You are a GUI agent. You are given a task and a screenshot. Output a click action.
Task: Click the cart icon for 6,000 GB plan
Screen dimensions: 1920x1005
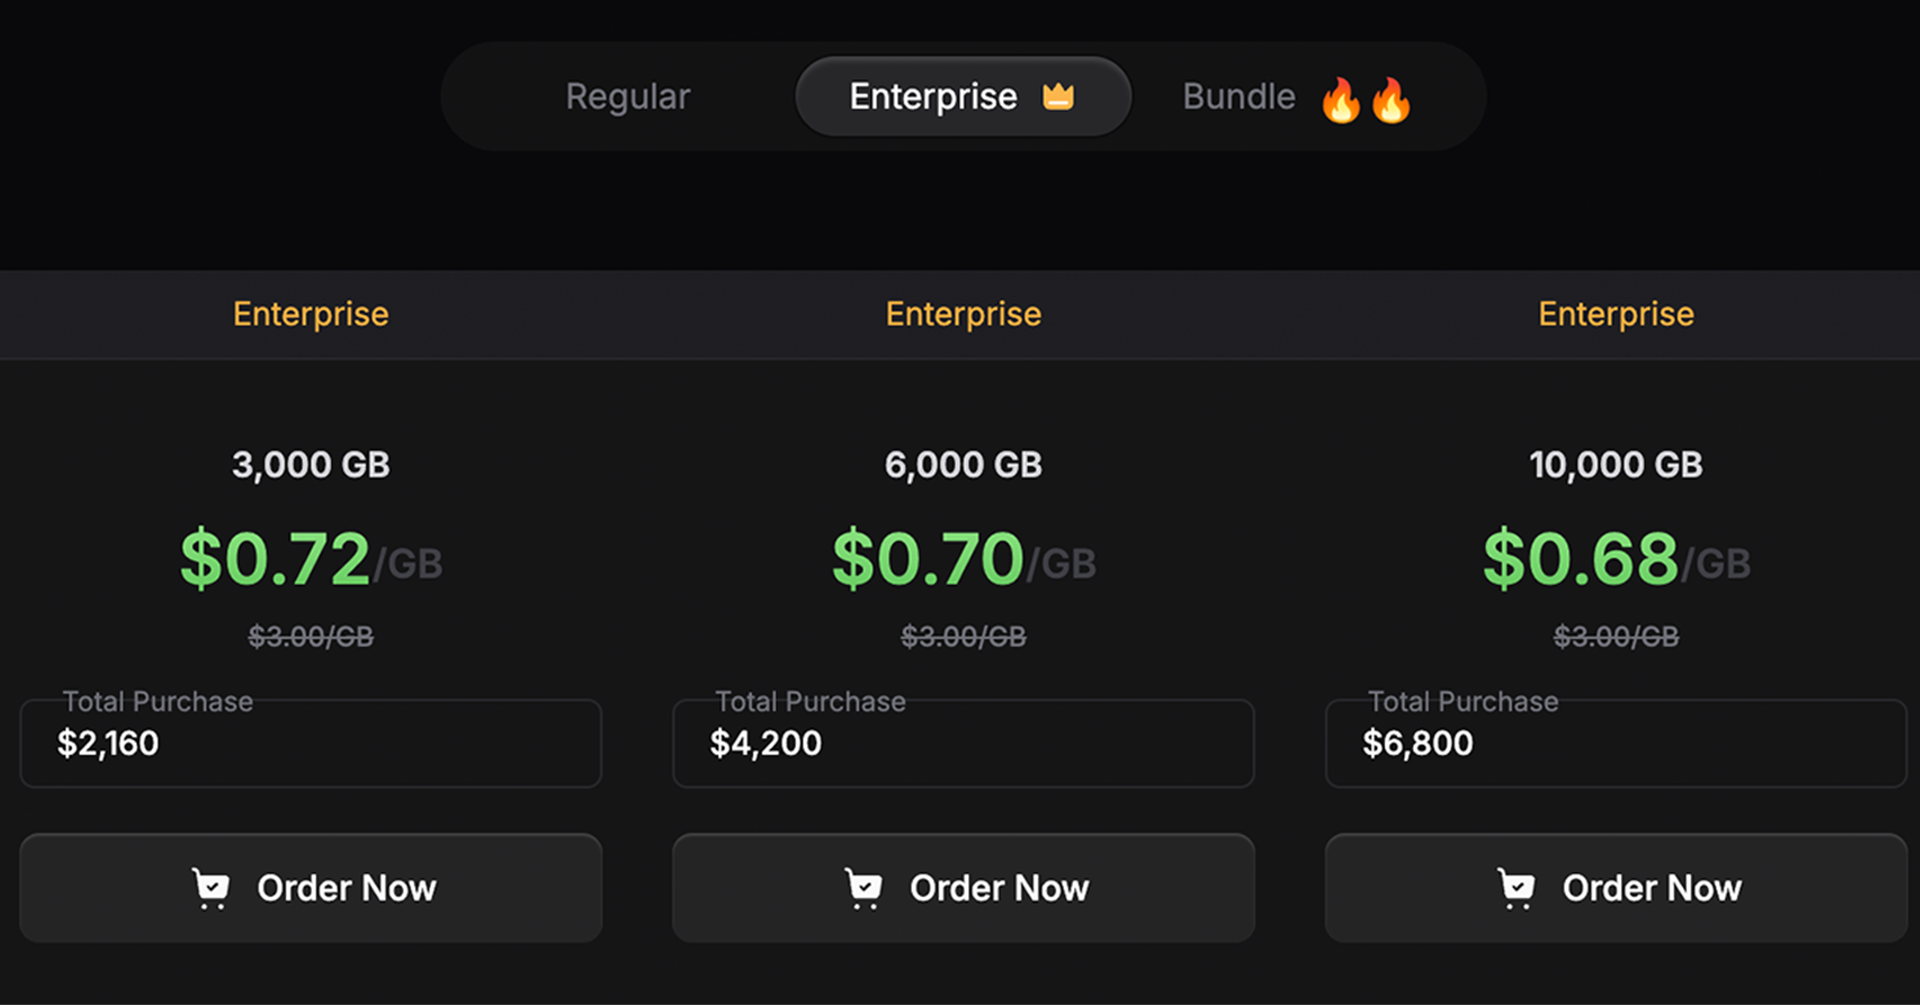click(864, 888)
